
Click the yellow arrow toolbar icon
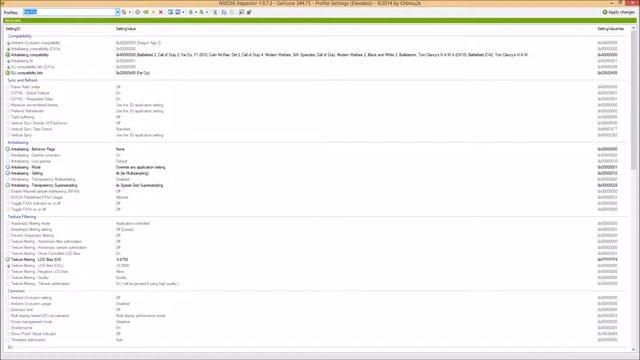153,12
